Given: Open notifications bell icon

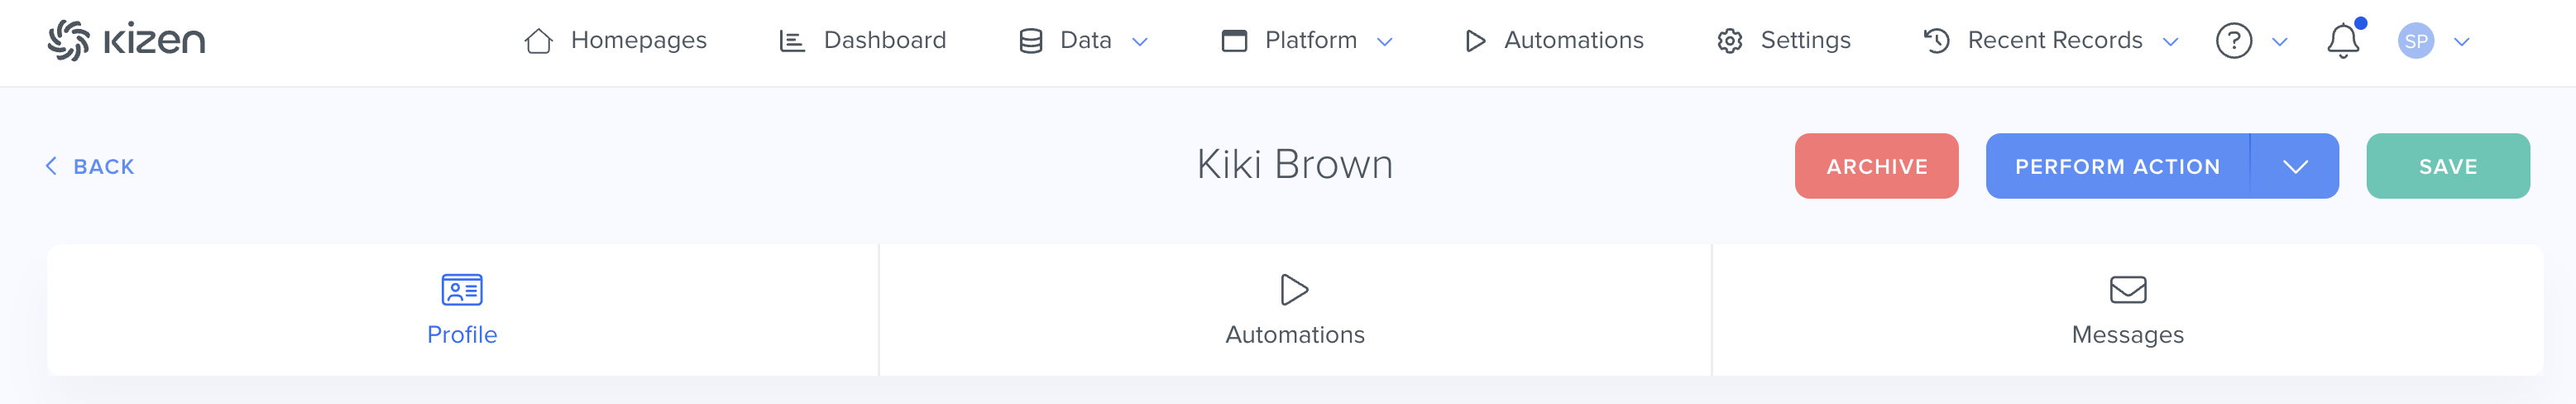Looking at the screenshot, I should (2343, 41).
